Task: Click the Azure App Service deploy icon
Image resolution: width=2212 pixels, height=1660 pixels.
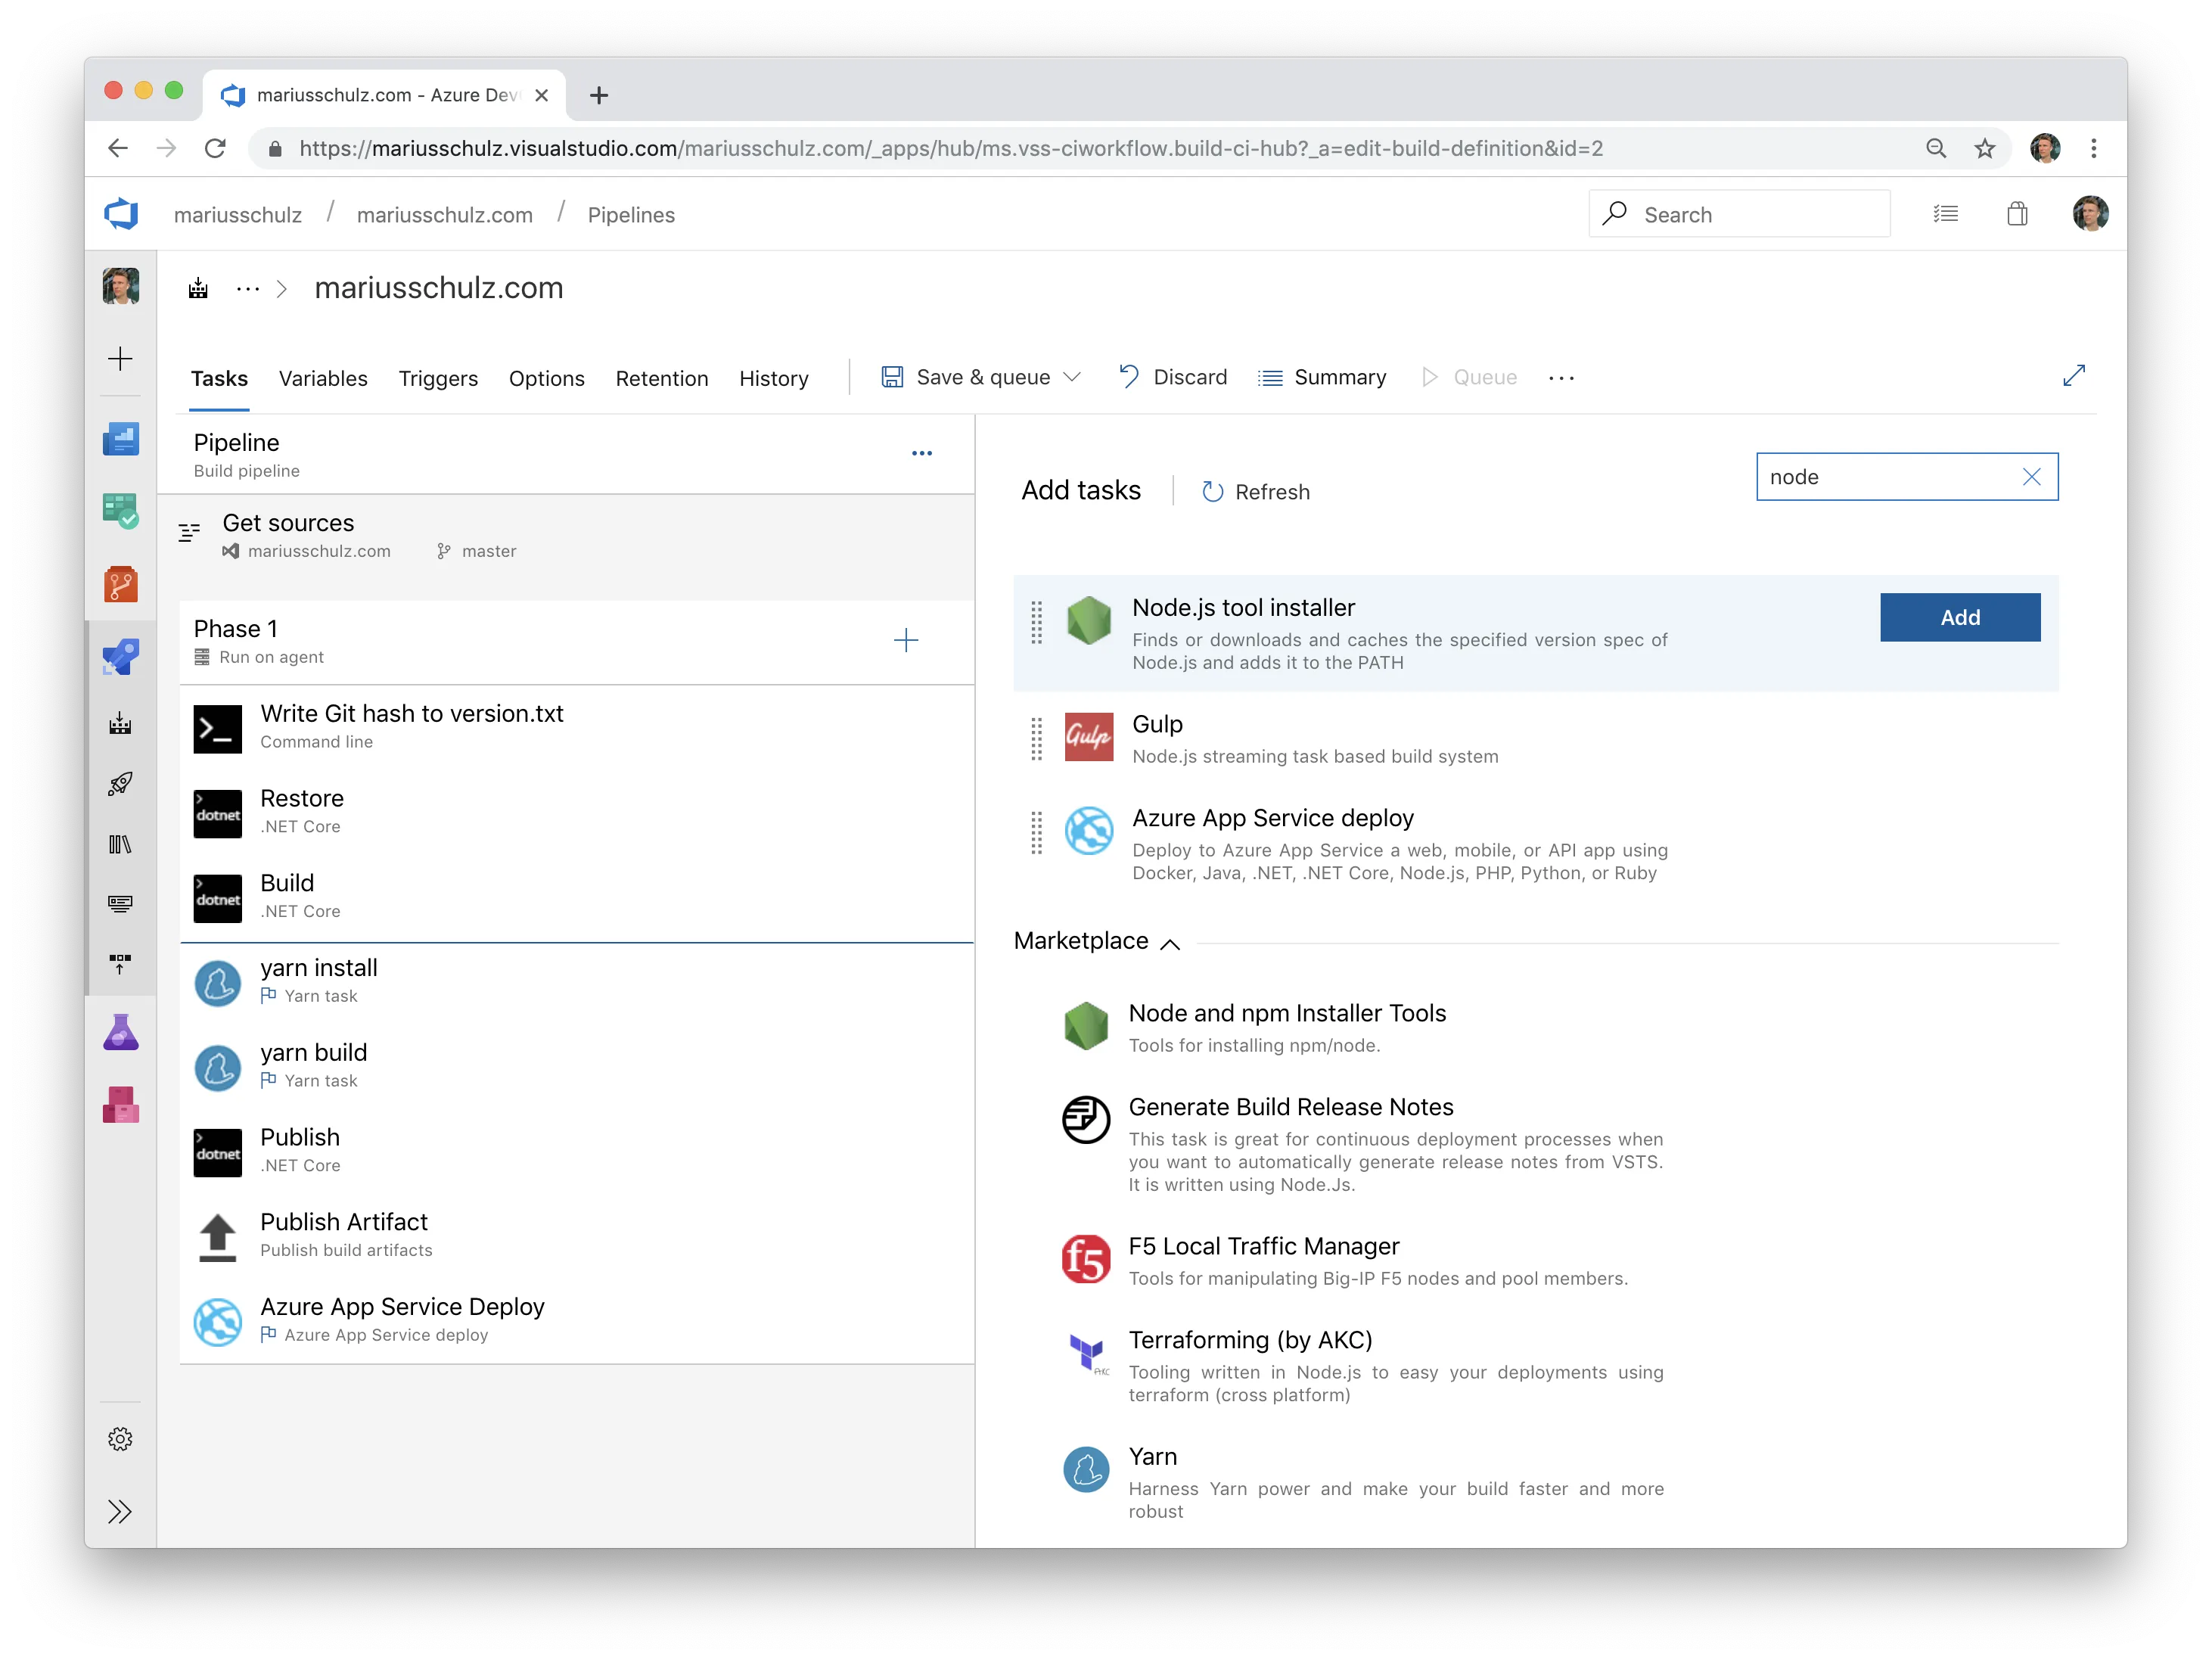Action: click(1084, 828)
